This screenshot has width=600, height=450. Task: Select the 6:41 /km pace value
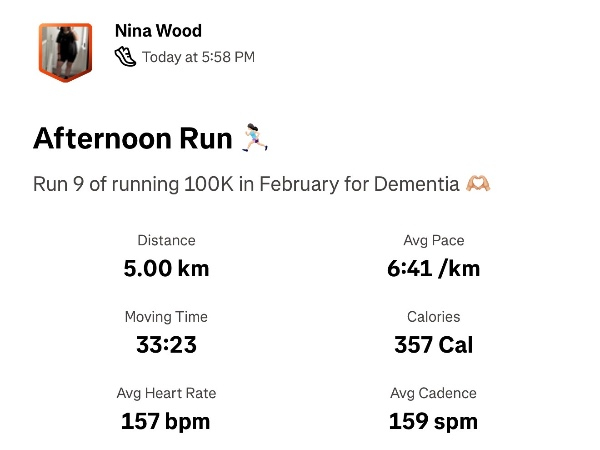tap(433, 268)
